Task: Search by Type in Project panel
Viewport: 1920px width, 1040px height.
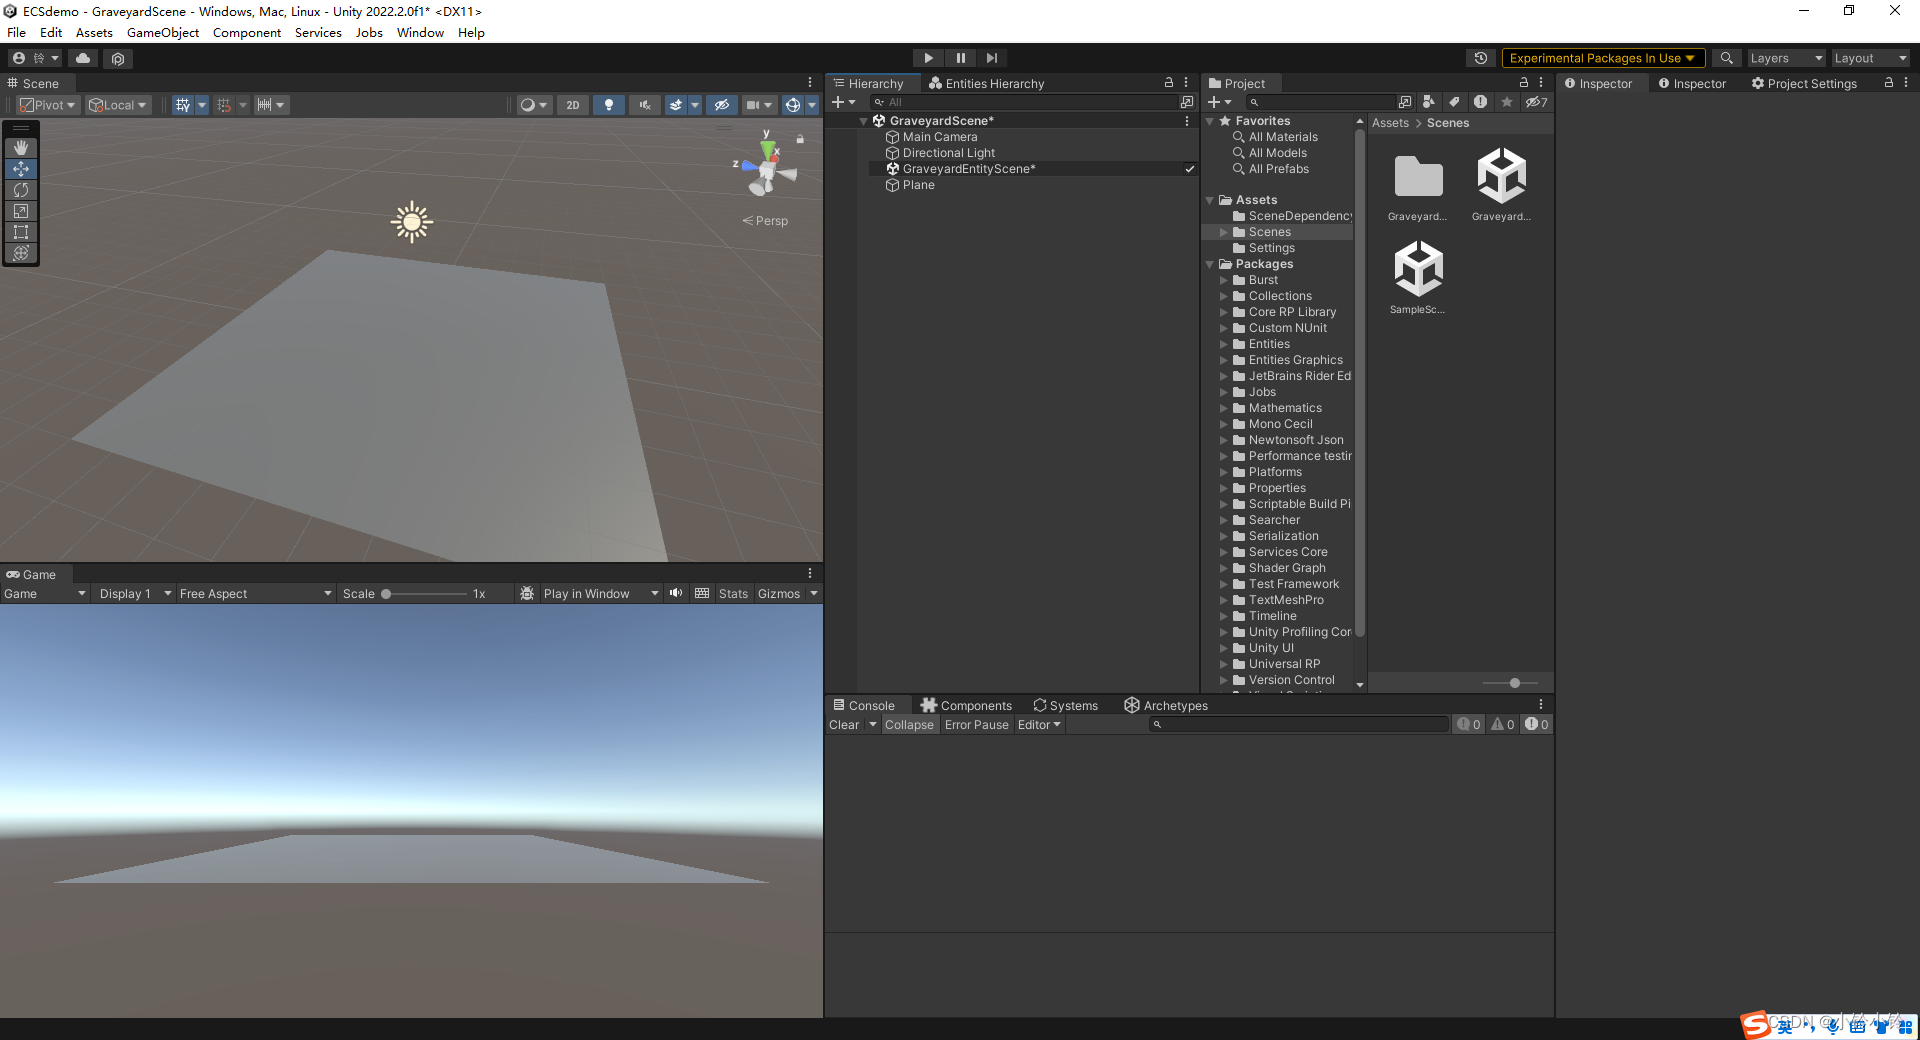Action: coord(1428,102)
